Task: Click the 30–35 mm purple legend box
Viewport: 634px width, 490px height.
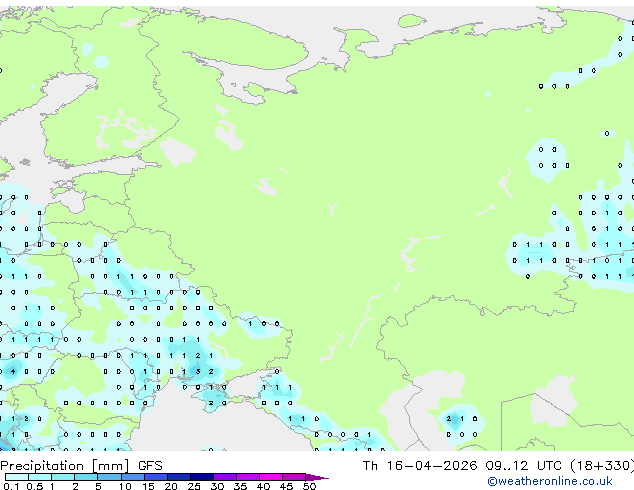Action: pyautogui.click(x=225, y=477)
